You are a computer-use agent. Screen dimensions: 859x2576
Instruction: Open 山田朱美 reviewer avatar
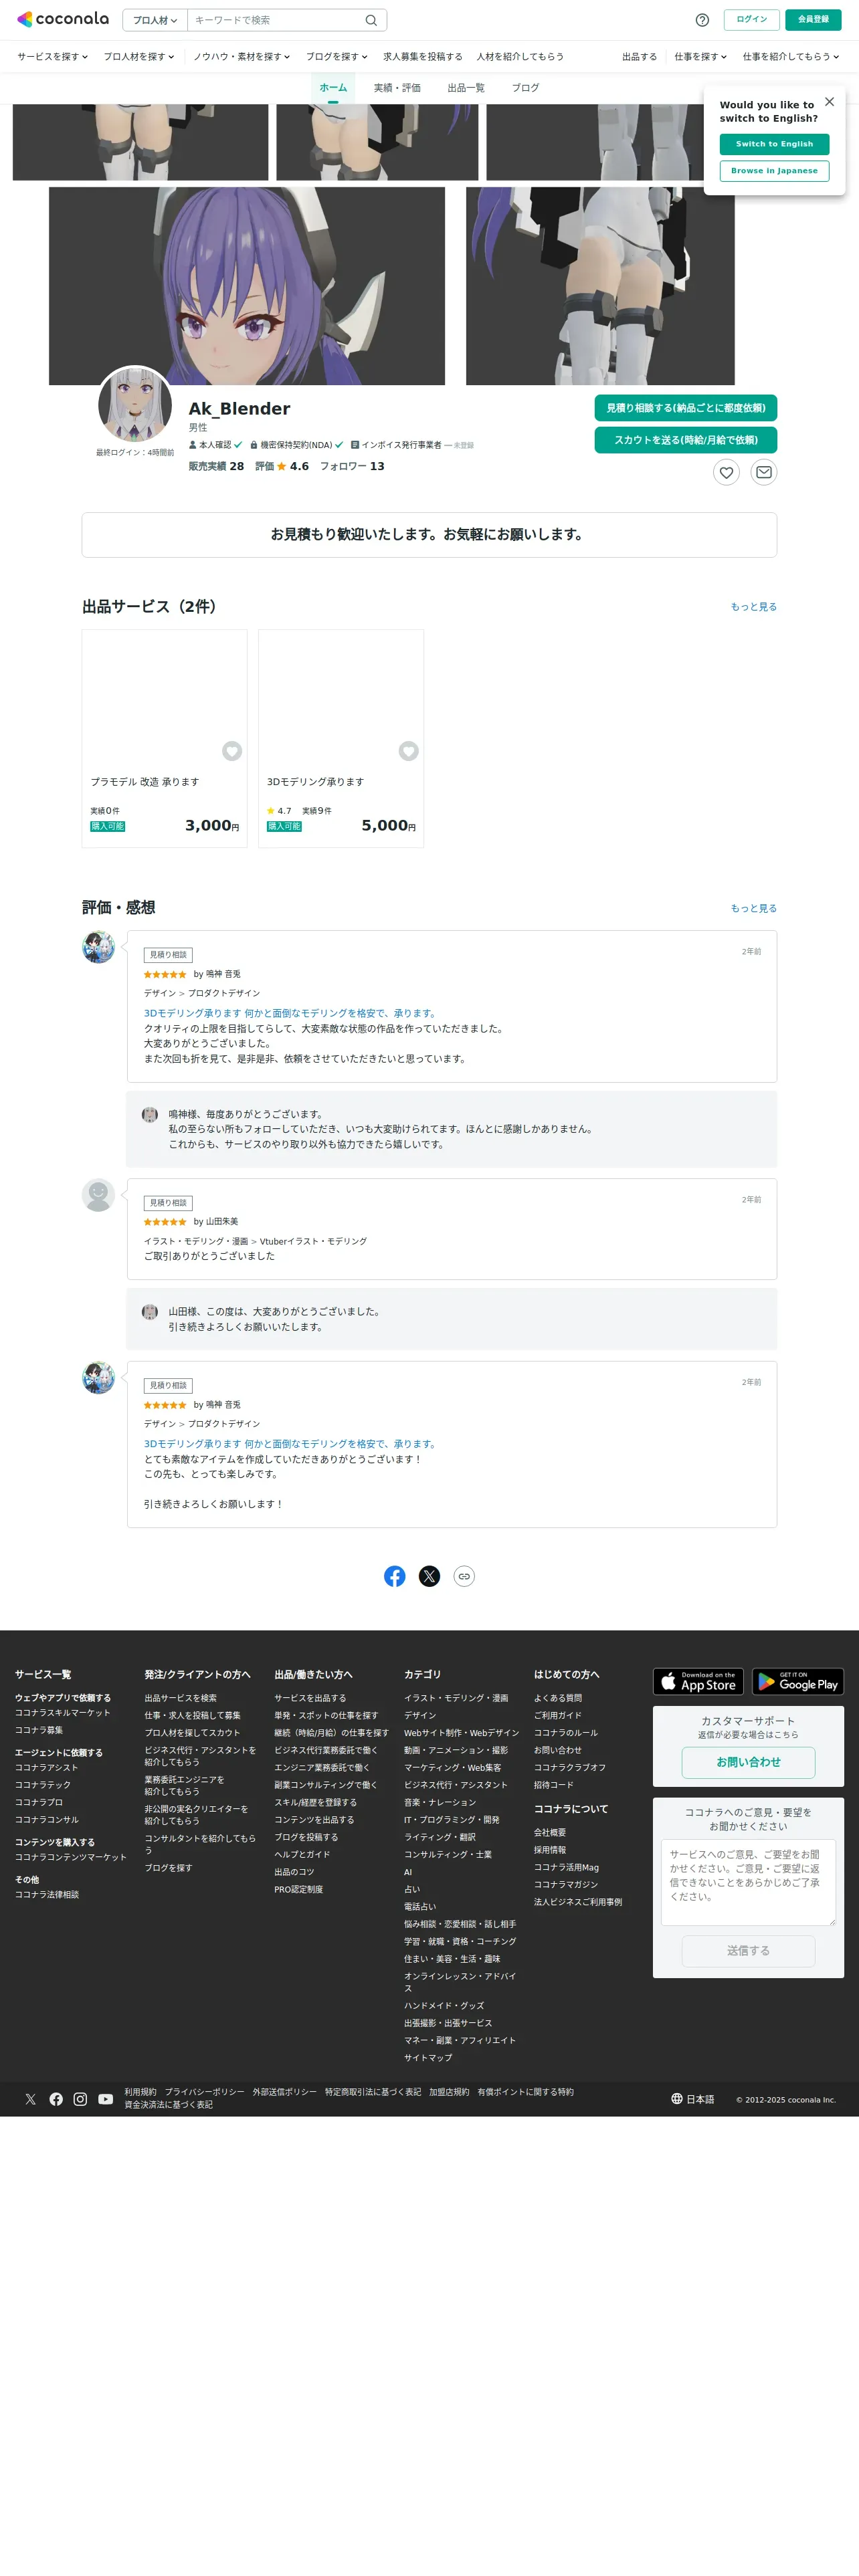98,1195
